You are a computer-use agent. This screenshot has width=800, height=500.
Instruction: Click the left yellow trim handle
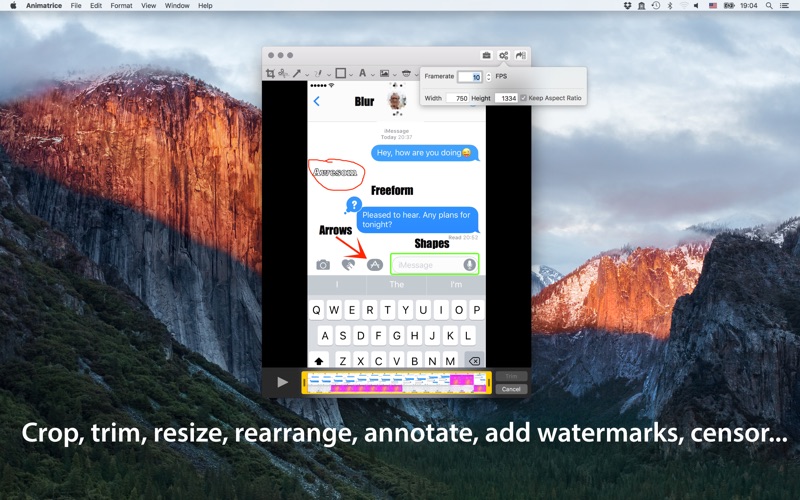pyautogui.click(x=304, y=382)
